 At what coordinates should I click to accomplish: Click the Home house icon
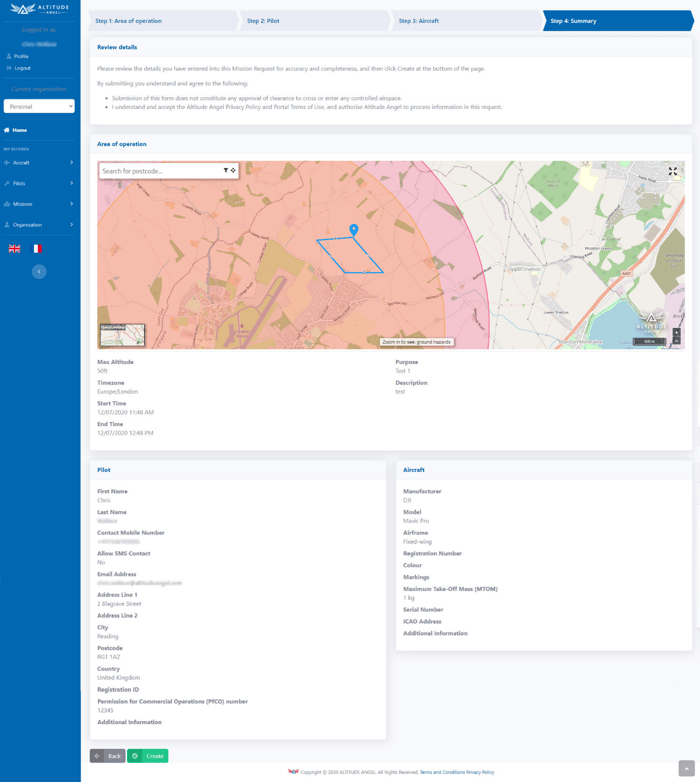coord(7,130)
